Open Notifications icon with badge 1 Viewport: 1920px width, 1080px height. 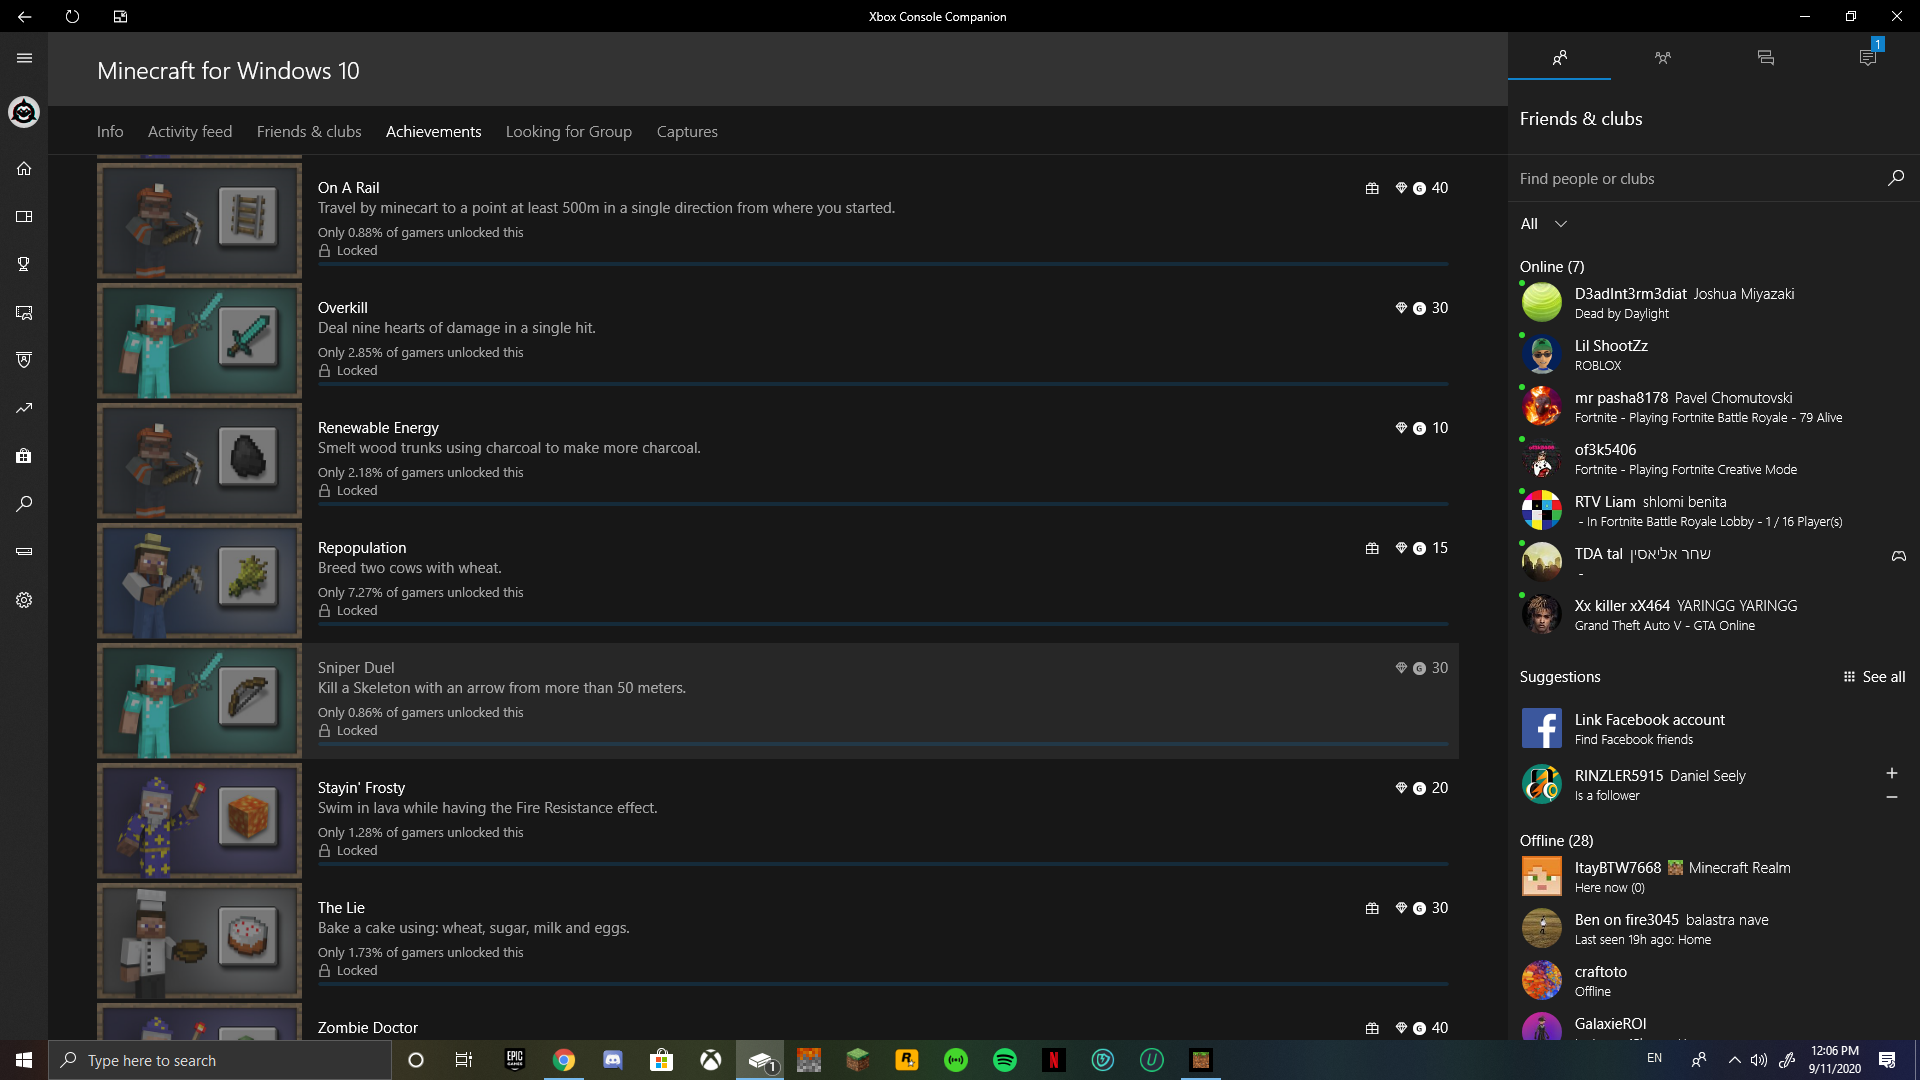coord(1867,58)
